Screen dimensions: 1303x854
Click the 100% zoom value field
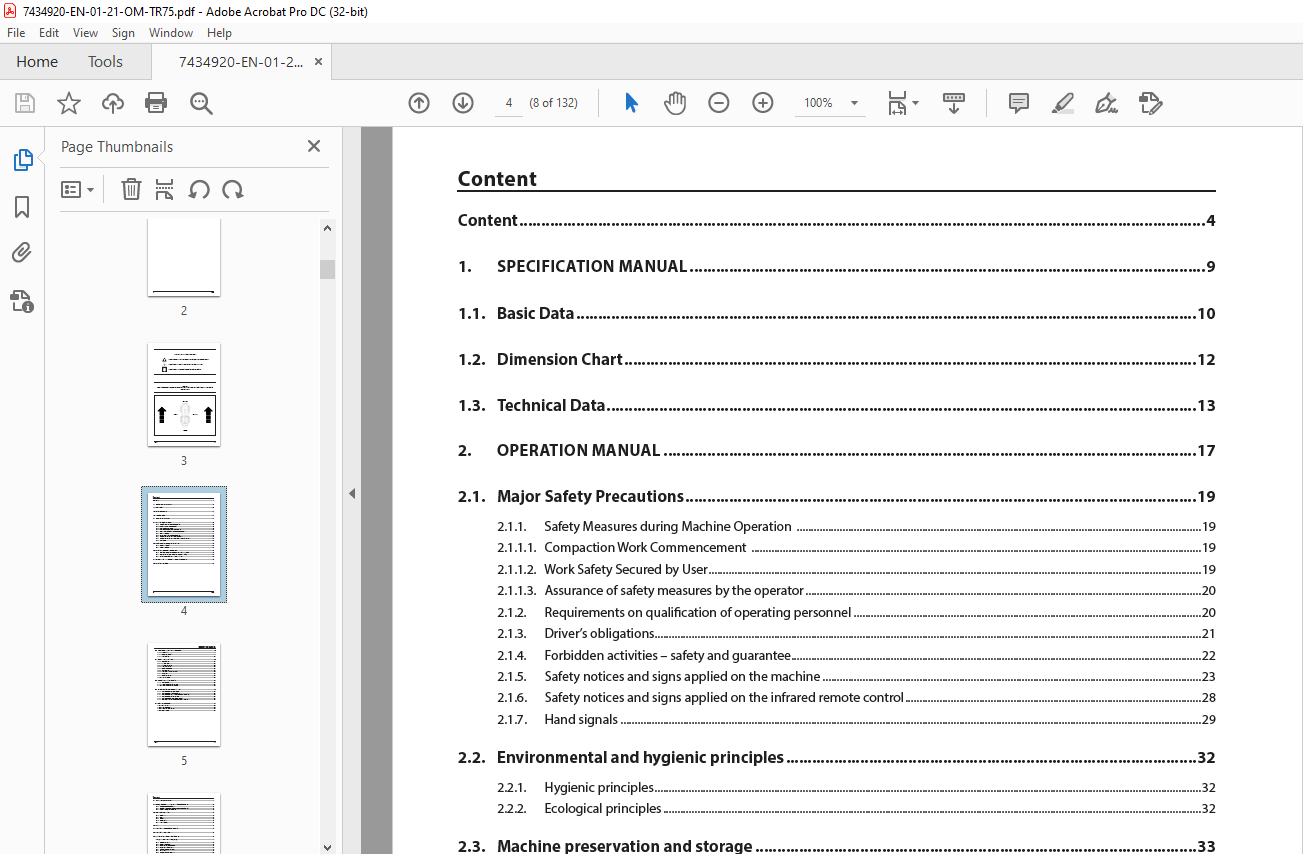(x=819, y=103)
